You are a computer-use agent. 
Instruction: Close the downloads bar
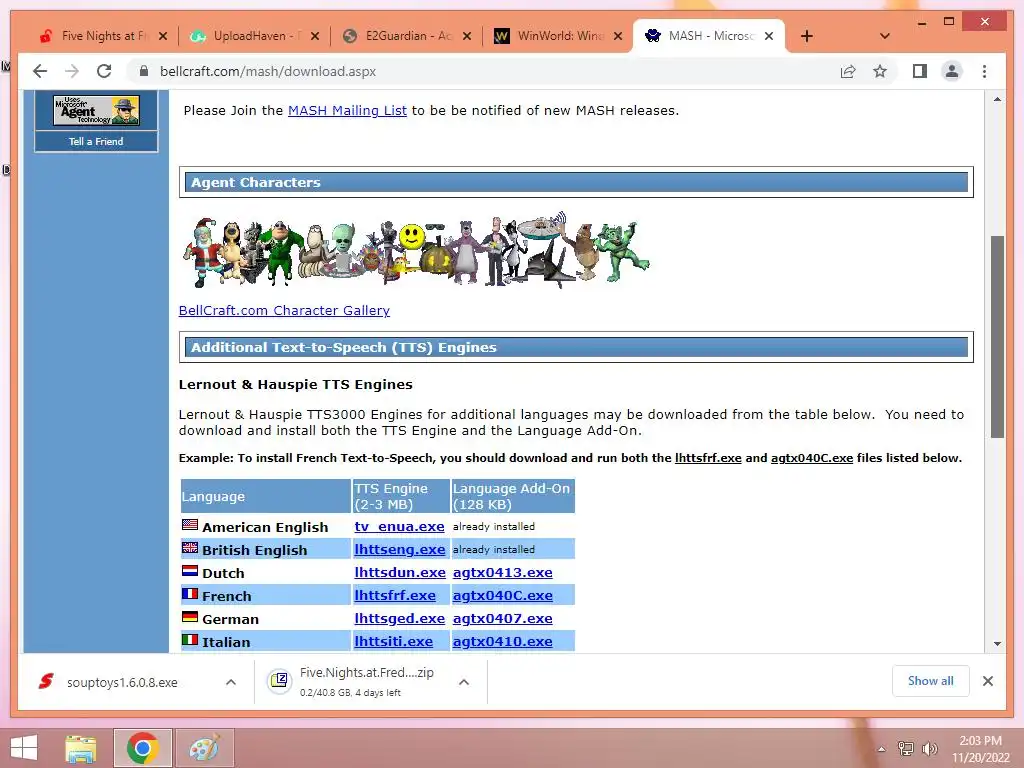tap(987, 681)
